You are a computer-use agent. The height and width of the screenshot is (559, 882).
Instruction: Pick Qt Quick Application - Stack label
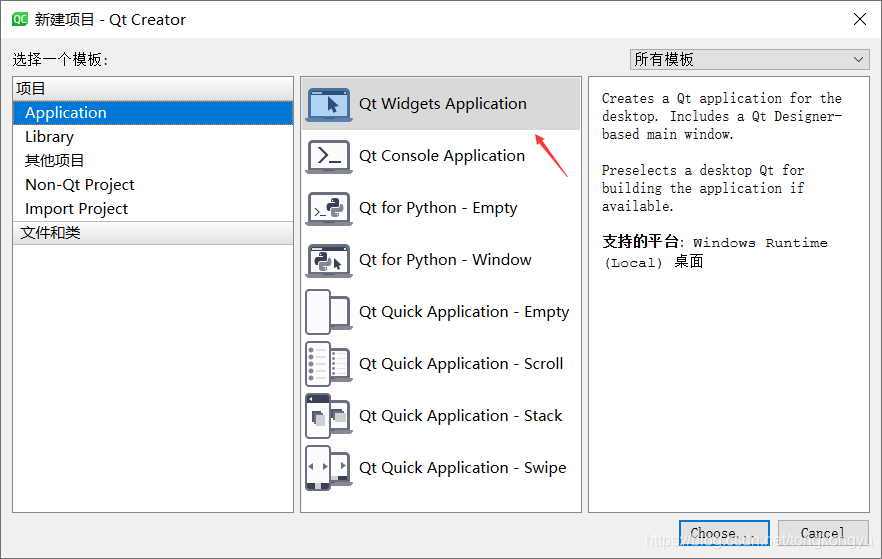coord(460,416)
